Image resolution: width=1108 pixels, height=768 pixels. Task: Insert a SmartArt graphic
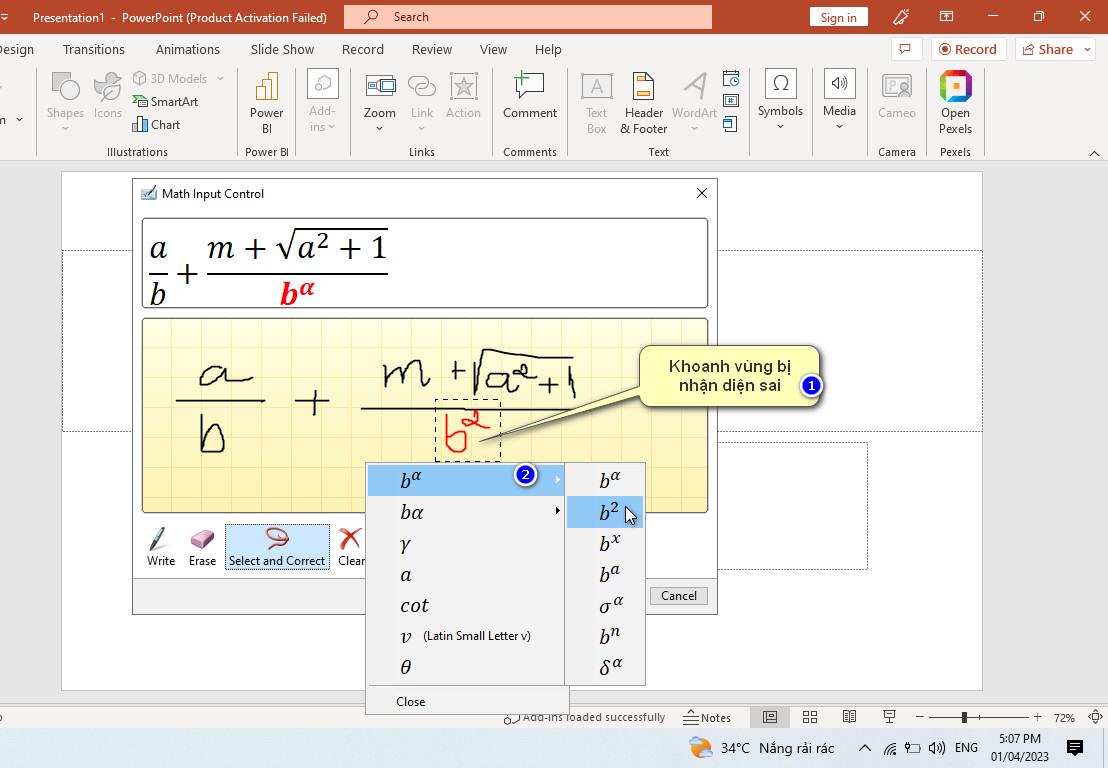pos(166,102)
